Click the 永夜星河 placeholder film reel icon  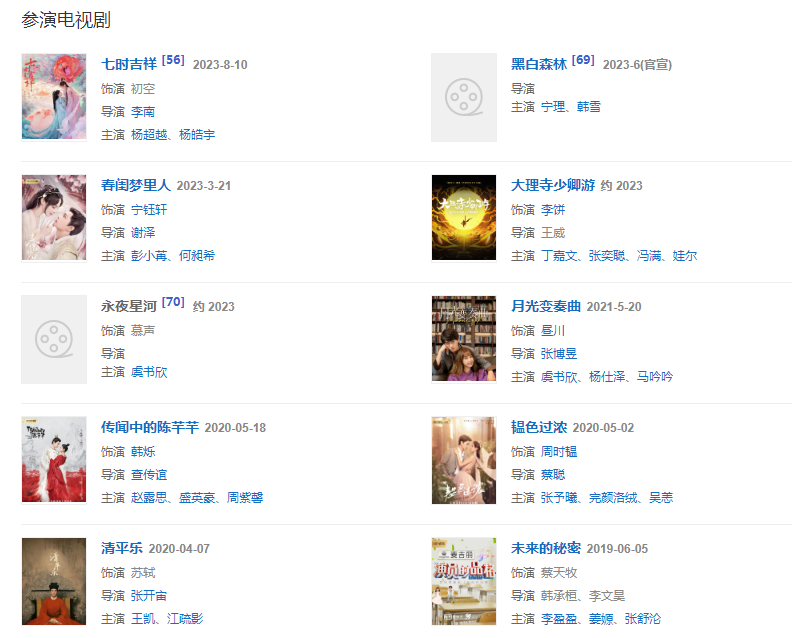[x=54, y=339]
